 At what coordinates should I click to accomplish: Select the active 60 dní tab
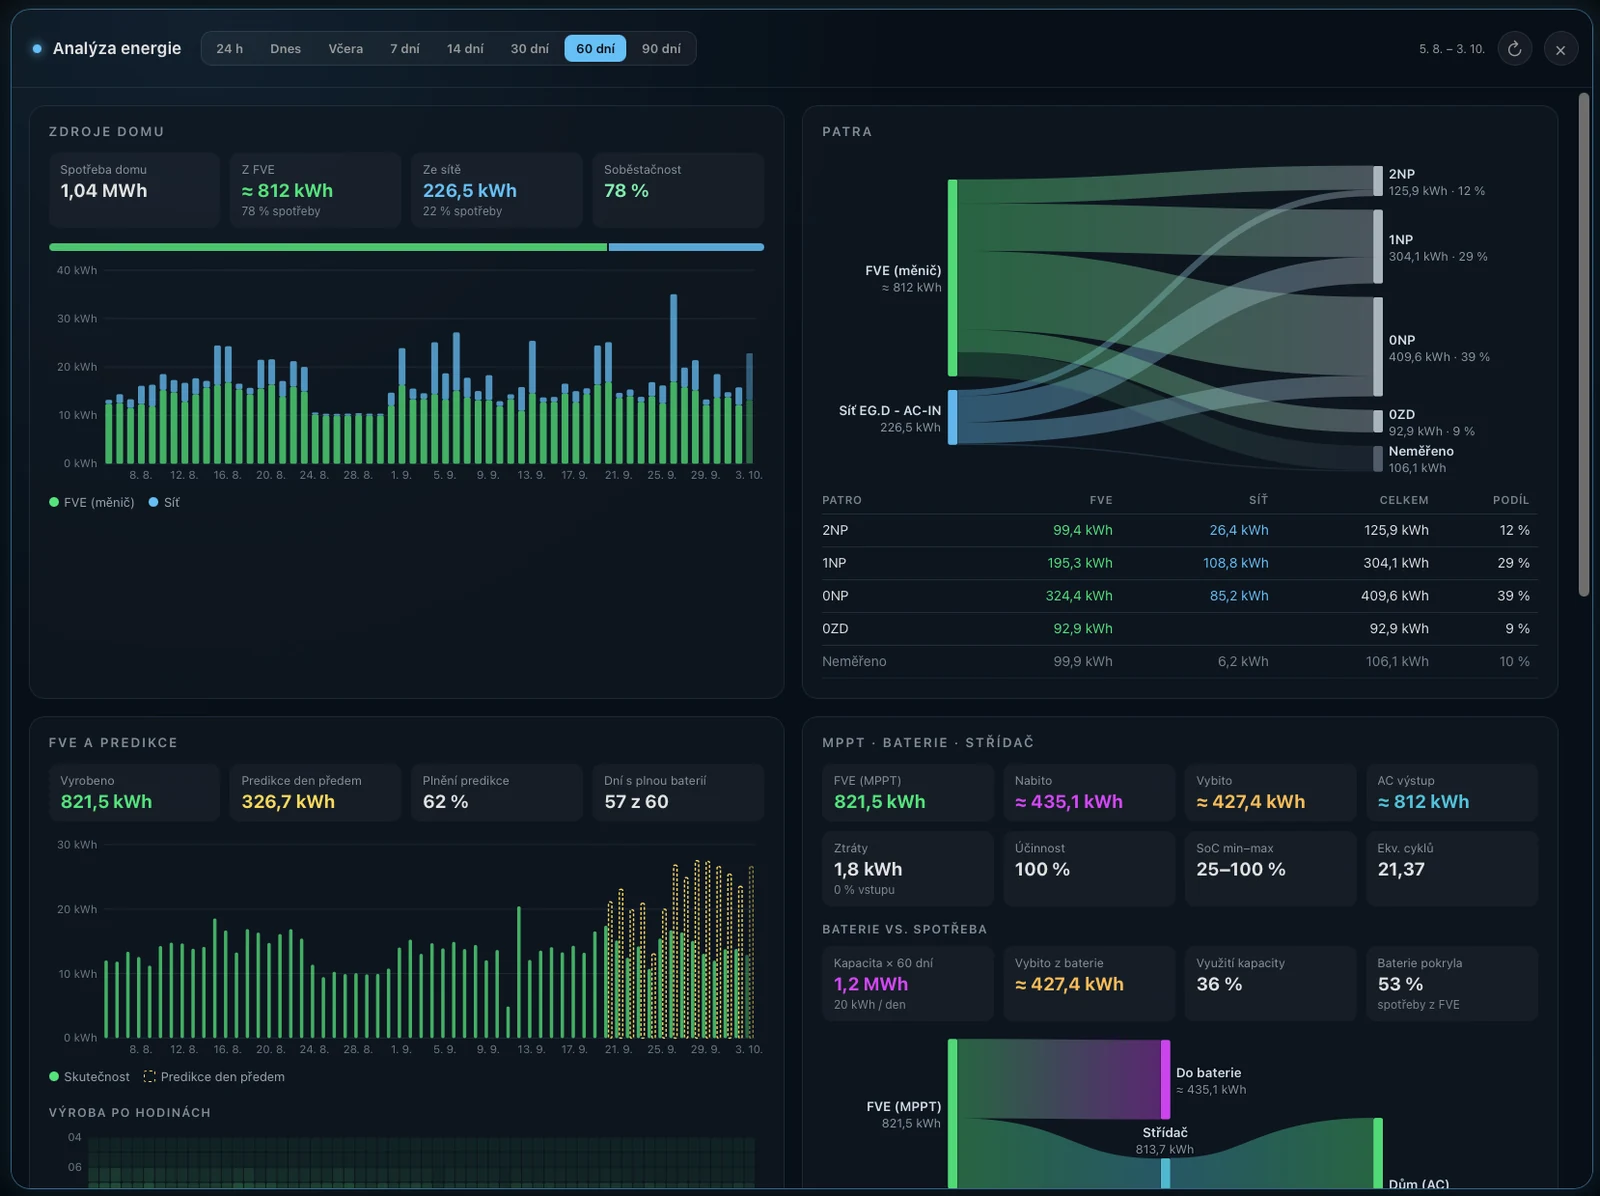pyautogui.click(x=595, y=48)
